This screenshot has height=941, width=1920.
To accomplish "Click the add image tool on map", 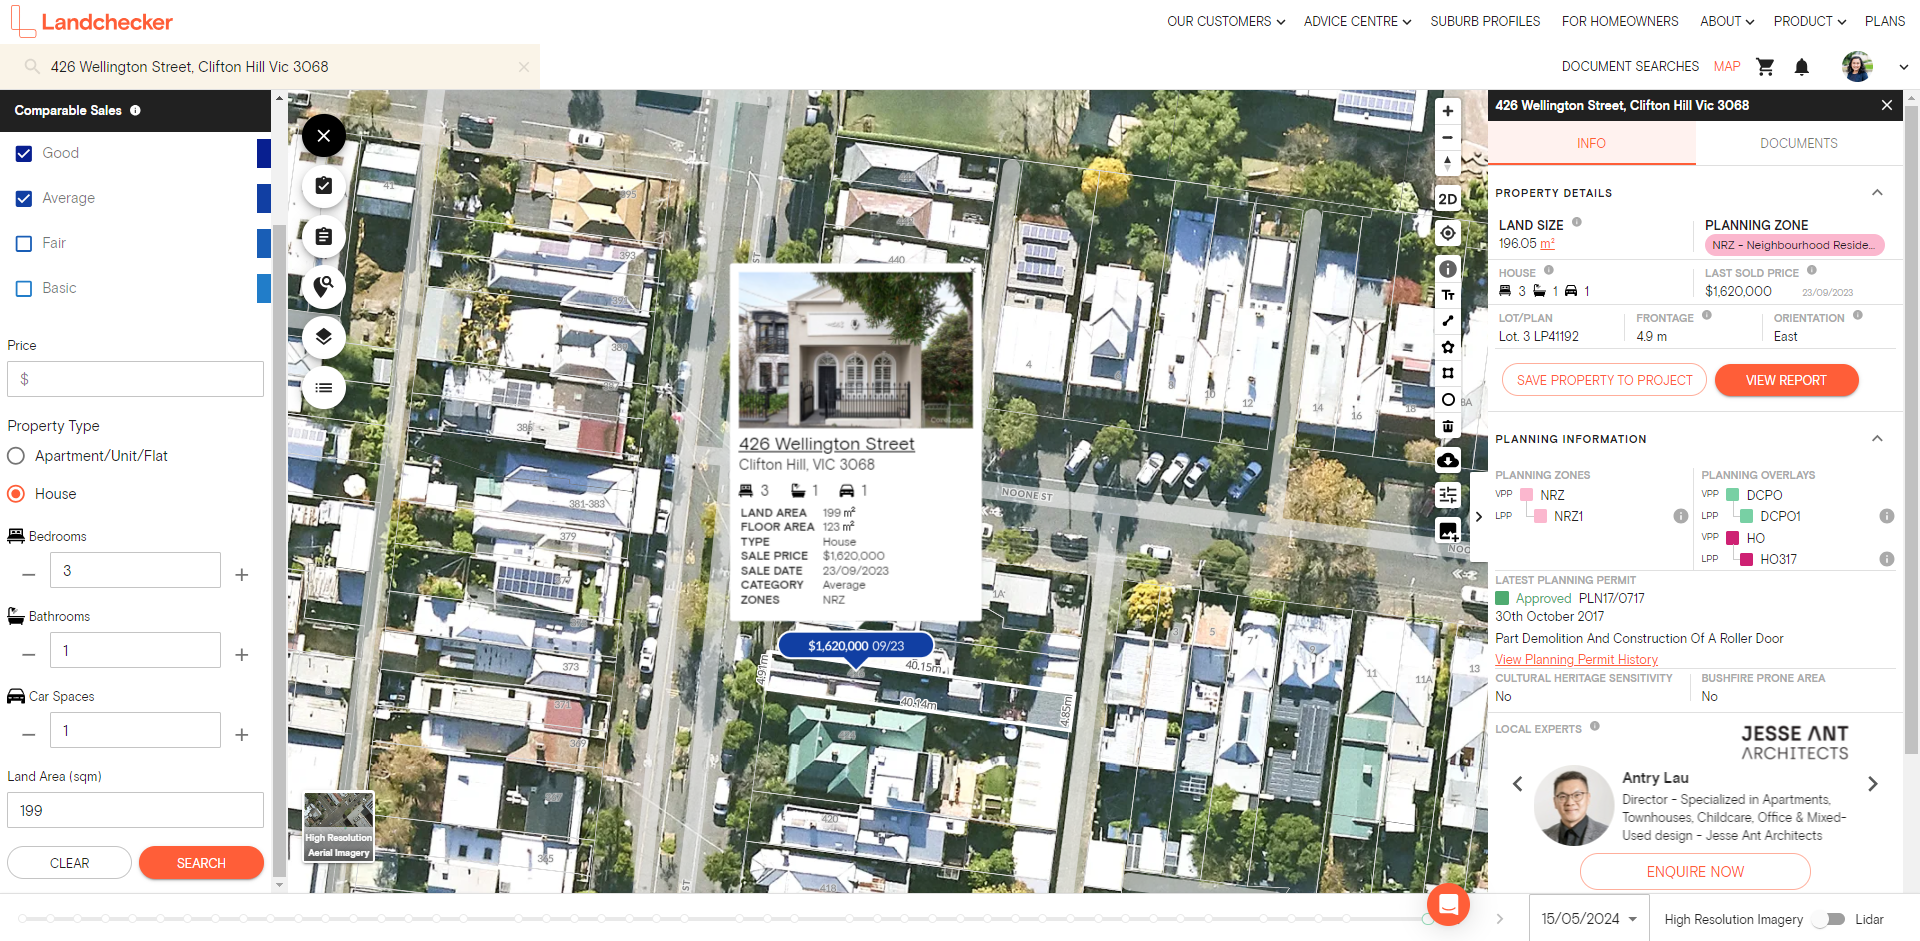I will click(x=1447, y=531).
